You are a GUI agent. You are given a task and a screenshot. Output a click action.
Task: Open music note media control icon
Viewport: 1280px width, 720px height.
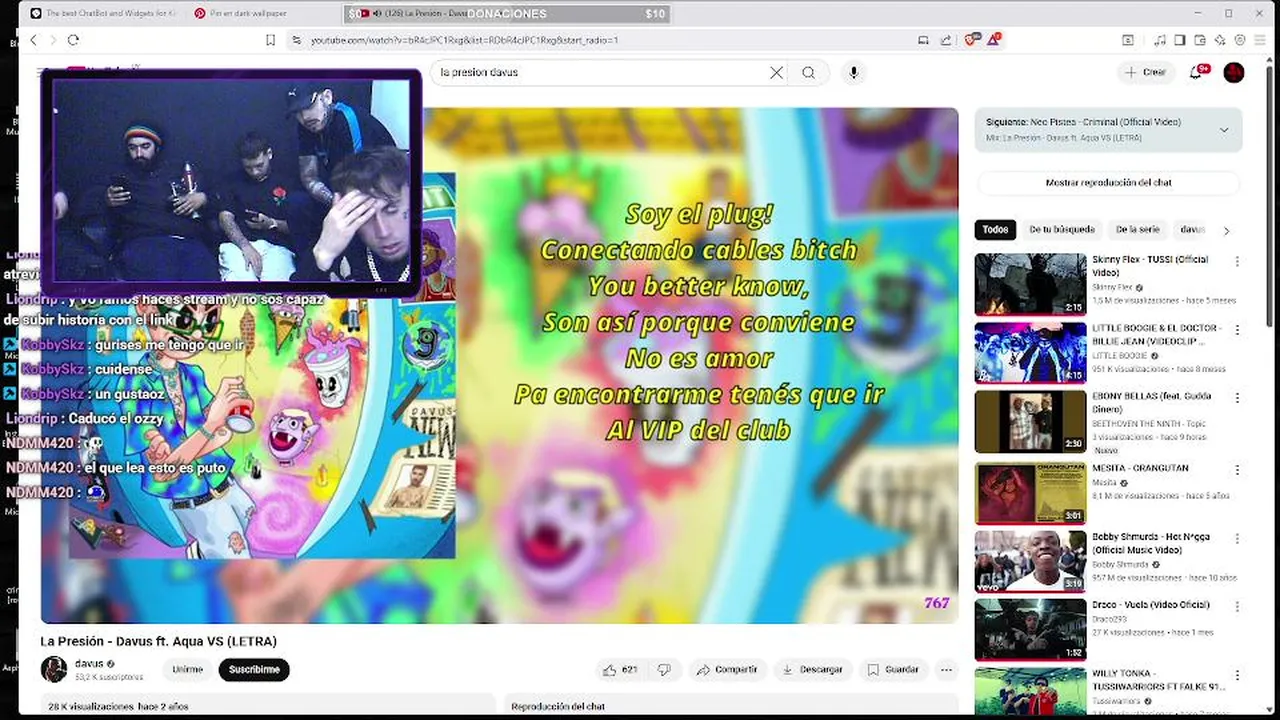[1160, 40]
